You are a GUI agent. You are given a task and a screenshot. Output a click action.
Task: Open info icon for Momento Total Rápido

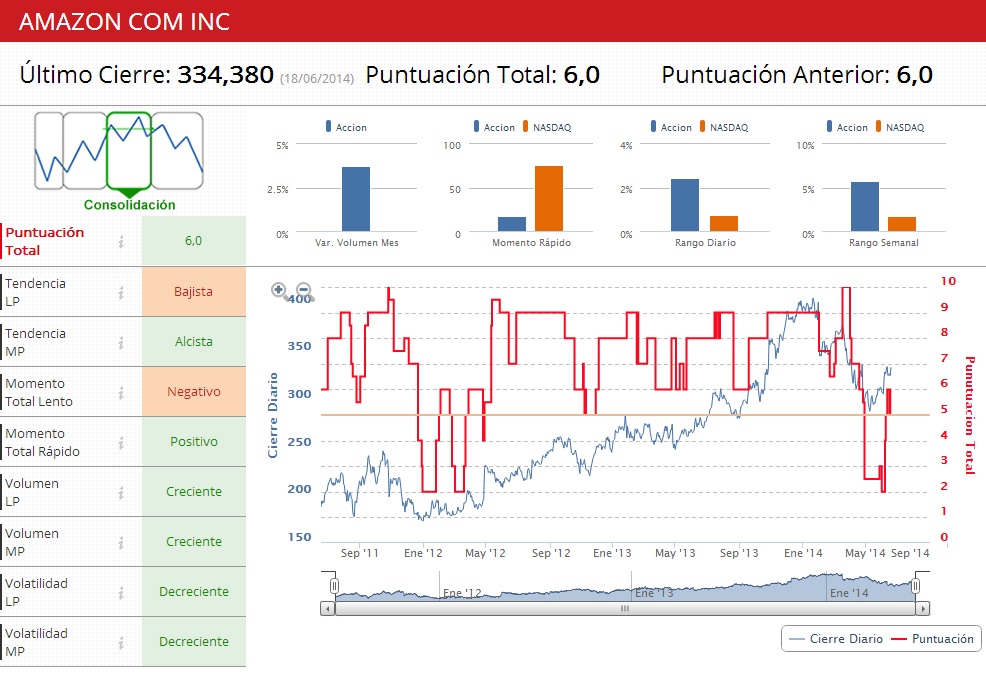pyautogui.click(x=121, y=443)
